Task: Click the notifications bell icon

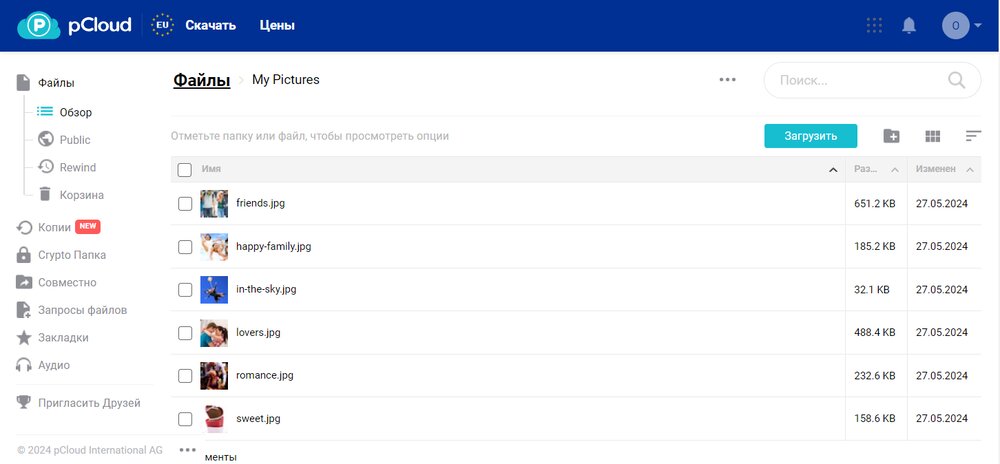Action: click(x=909, y=26)
